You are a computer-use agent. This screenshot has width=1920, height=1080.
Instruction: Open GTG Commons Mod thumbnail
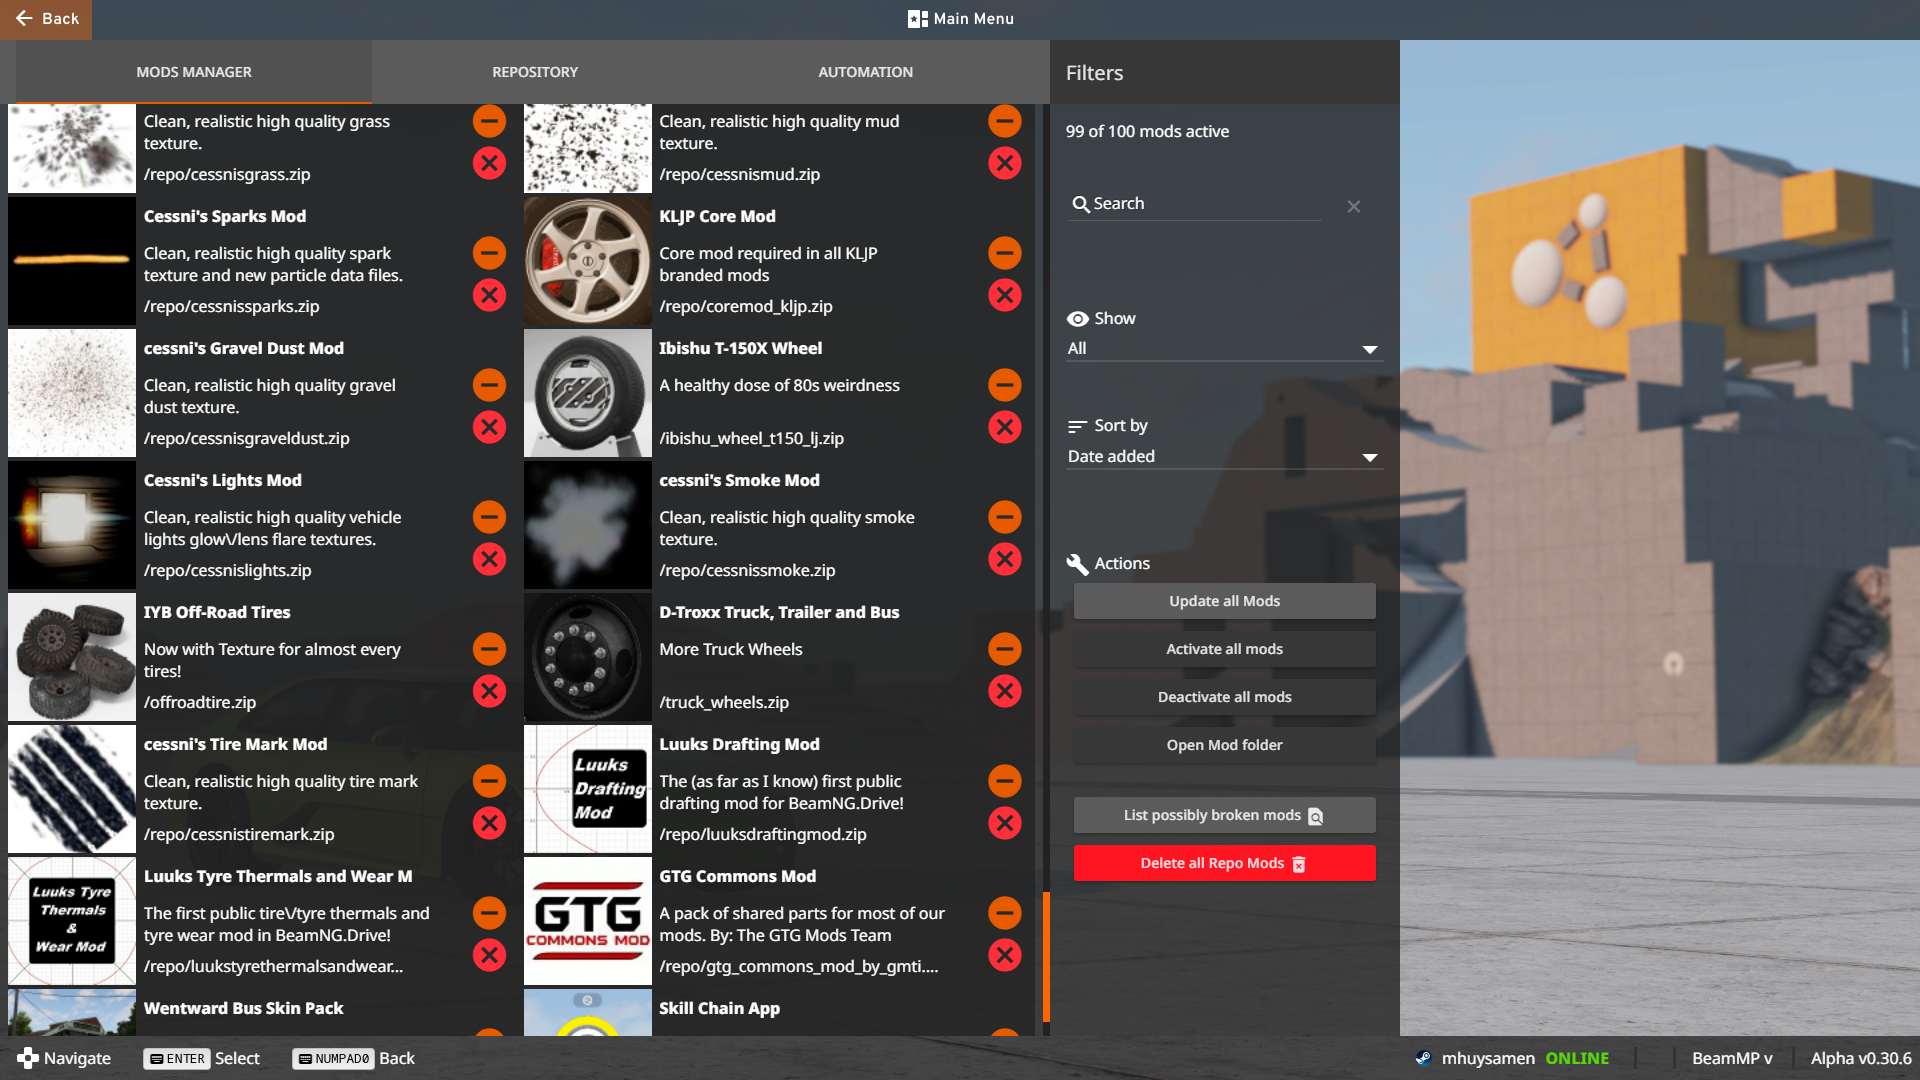pos(588,921)
